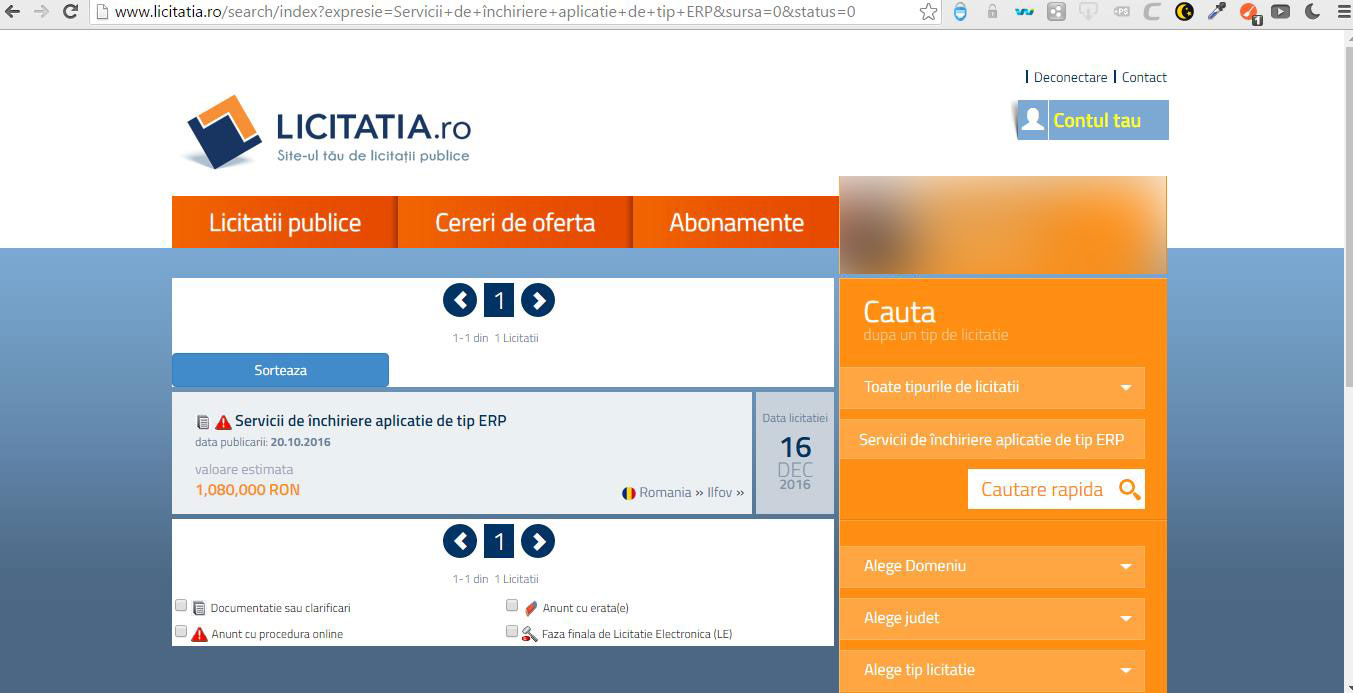
Task: Switch to the Cereri de oferta tab
Action: coord(515,222)
